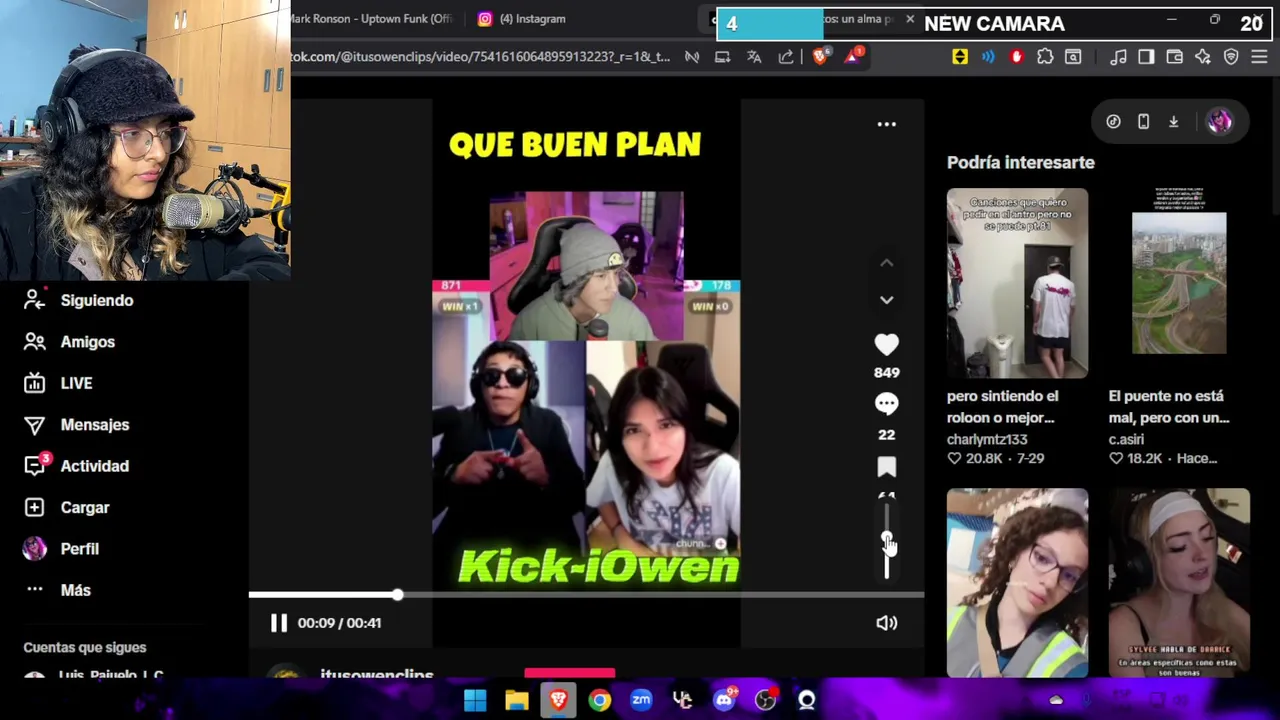Click the itusowenclips author name
The height and width of the screenshot is (720, 1280).
[377, 674]
